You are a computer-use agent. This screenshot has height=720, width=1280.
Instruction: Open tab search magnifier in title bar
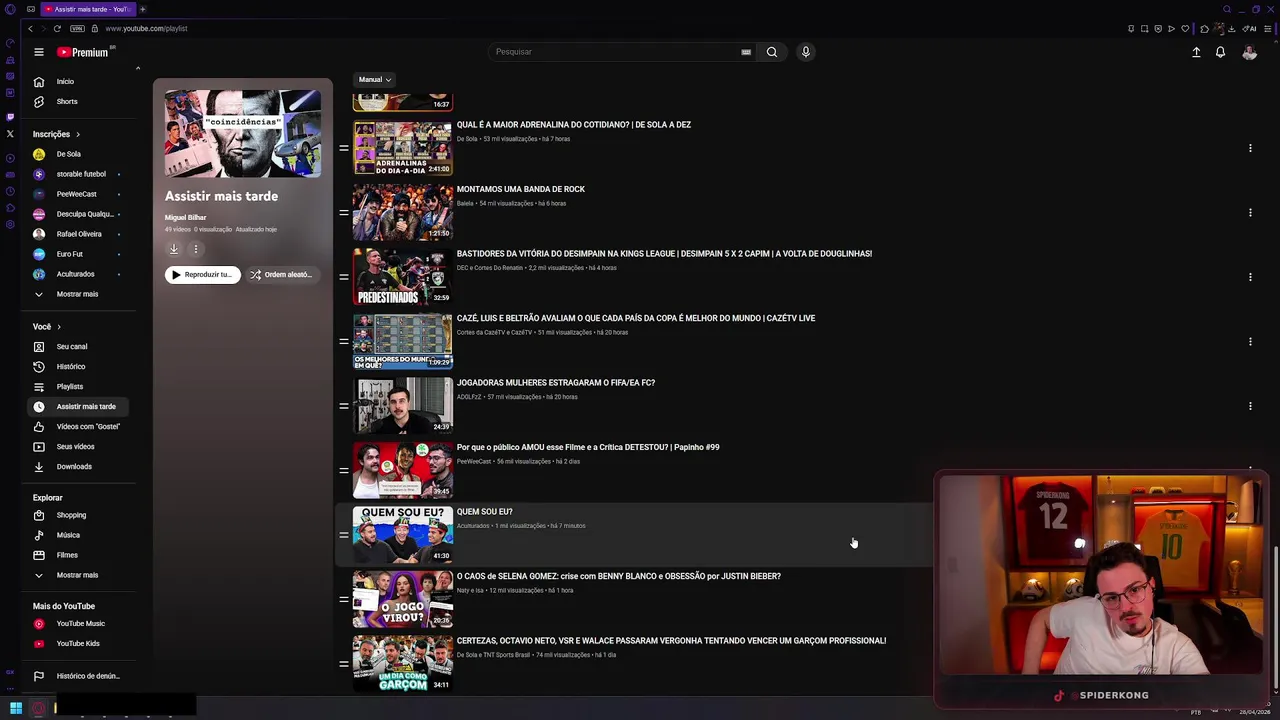pyautogui.click(x=1227, y=9)
